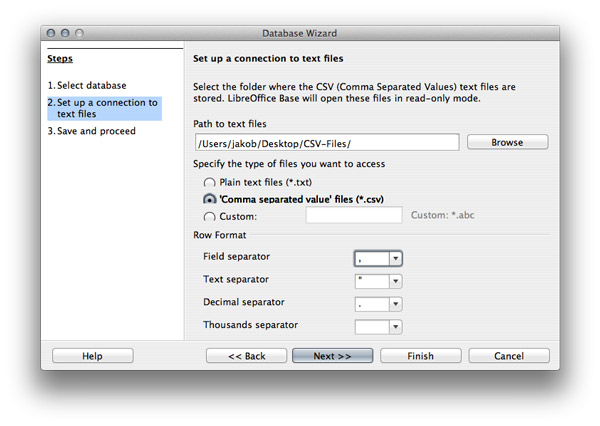Click the Text separator label
The image size is (600, 426).
point(236,279)
